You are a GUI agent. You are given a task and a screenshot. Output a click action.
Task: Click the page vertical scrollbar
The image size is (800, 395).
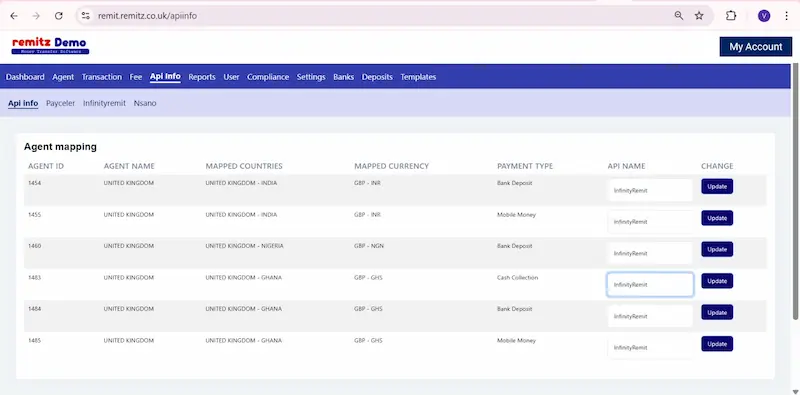click(795, 191)
